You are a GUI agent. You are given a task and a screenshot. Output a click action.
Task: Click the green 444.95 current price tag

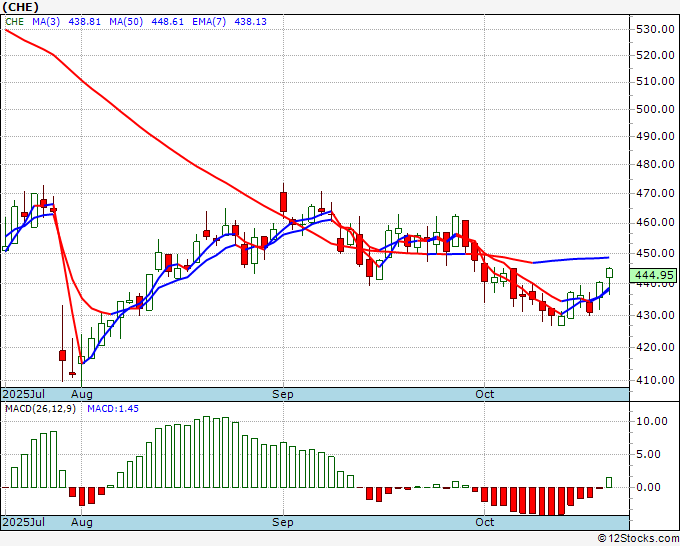[654, 275]
